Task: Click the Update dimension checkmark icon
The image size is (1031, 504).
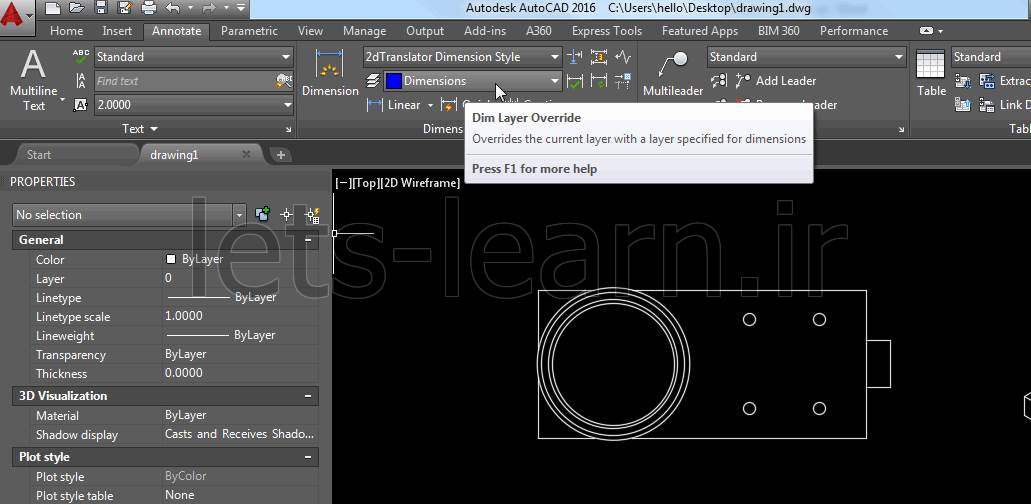Action: (x=574, y=81)
